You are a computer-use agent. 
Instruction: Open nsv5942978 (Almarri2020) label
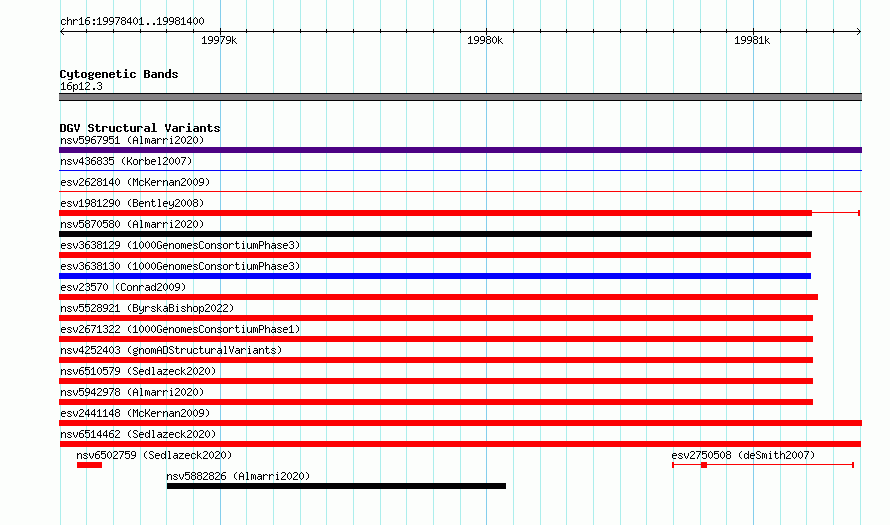pyautogui.click(x=132, y=392)
